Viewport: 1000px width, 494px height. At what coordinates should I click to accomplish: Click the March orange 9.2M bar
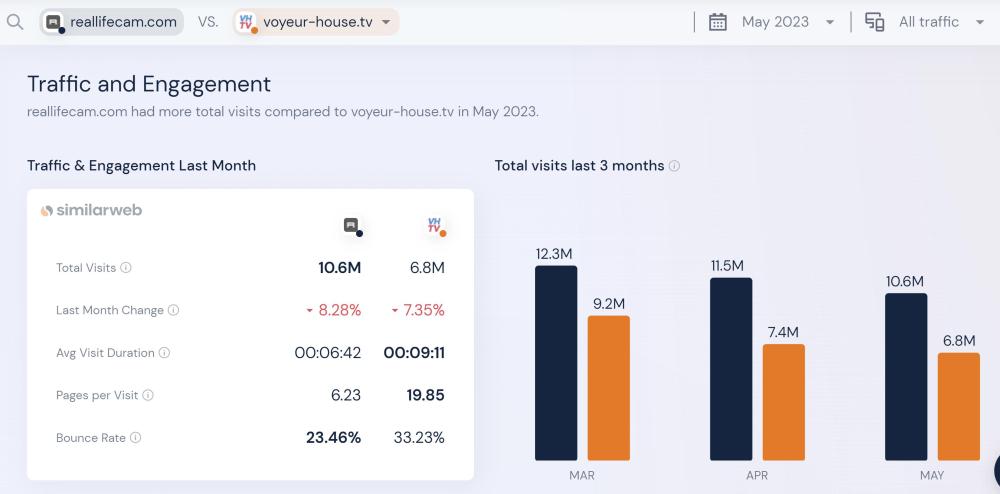[x=608, y=388]
